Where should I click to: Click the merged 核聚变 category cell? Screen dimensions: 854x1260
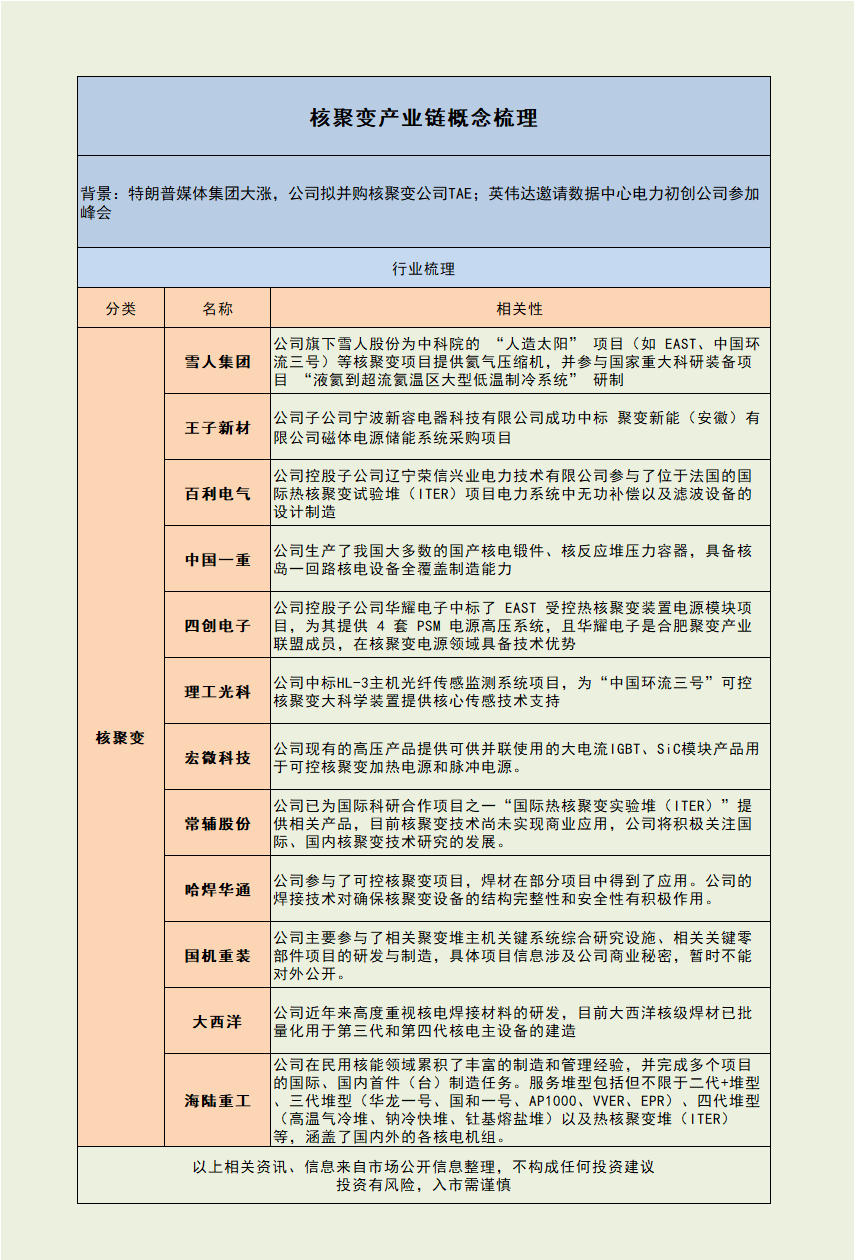(x=121, y=737)
